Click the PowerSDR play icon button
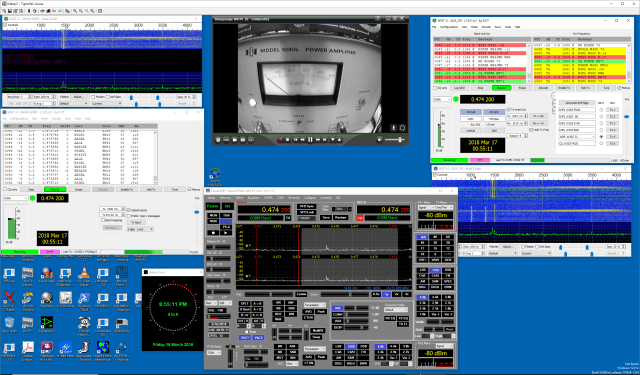This screenshot has width=640, height=375. point(225,233)
